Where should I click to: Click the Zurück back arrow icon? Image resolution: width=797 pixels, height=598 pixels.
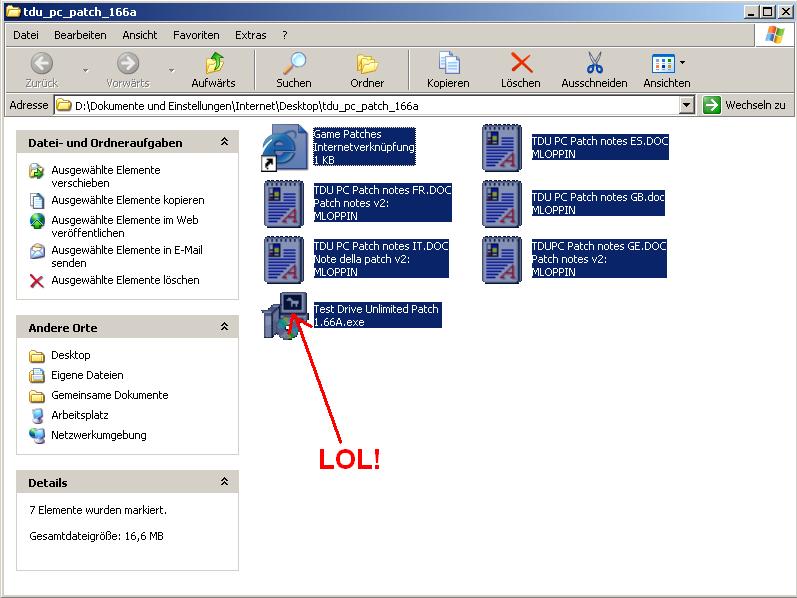[42, 64]
